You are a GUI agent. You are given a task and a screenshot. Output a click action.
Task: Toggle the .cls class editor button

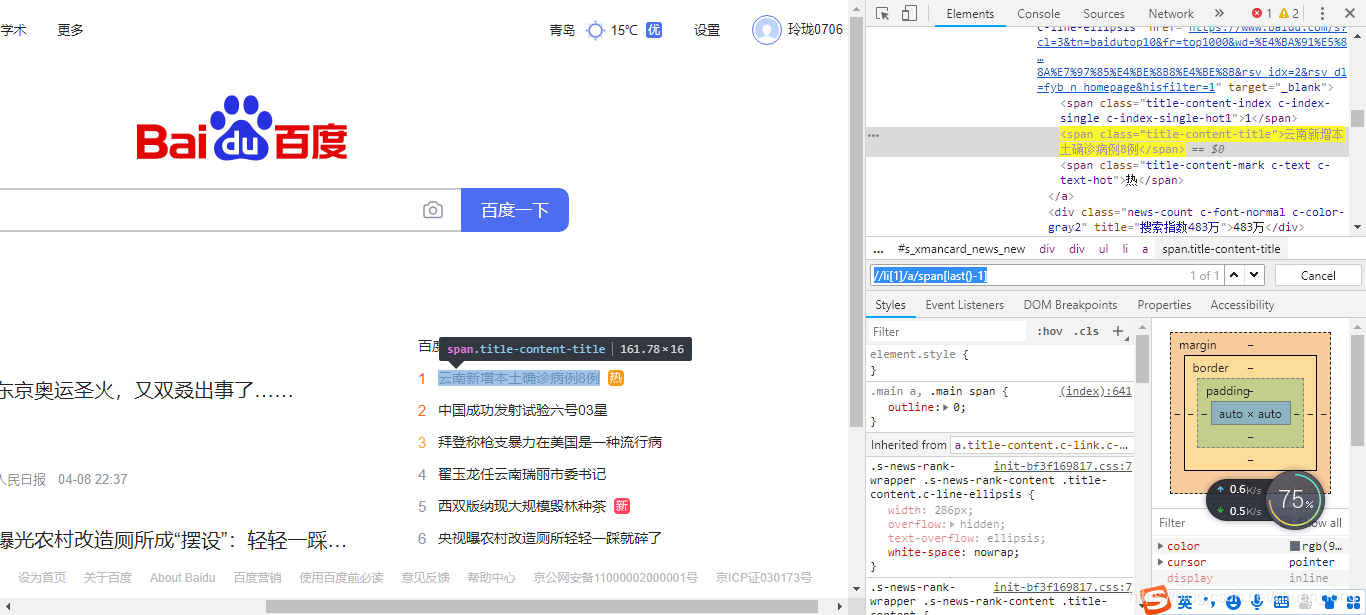pos(1086,331)
